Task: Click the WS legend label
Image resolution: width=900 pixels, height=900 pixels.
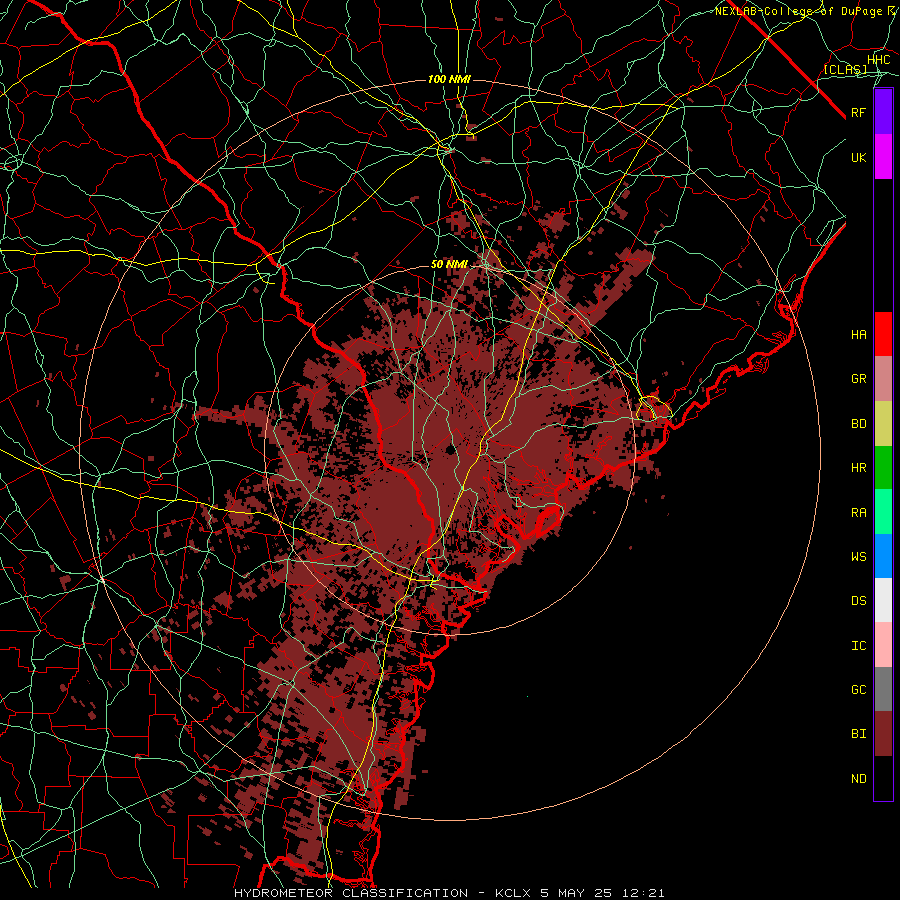Action: pos(859,557)
